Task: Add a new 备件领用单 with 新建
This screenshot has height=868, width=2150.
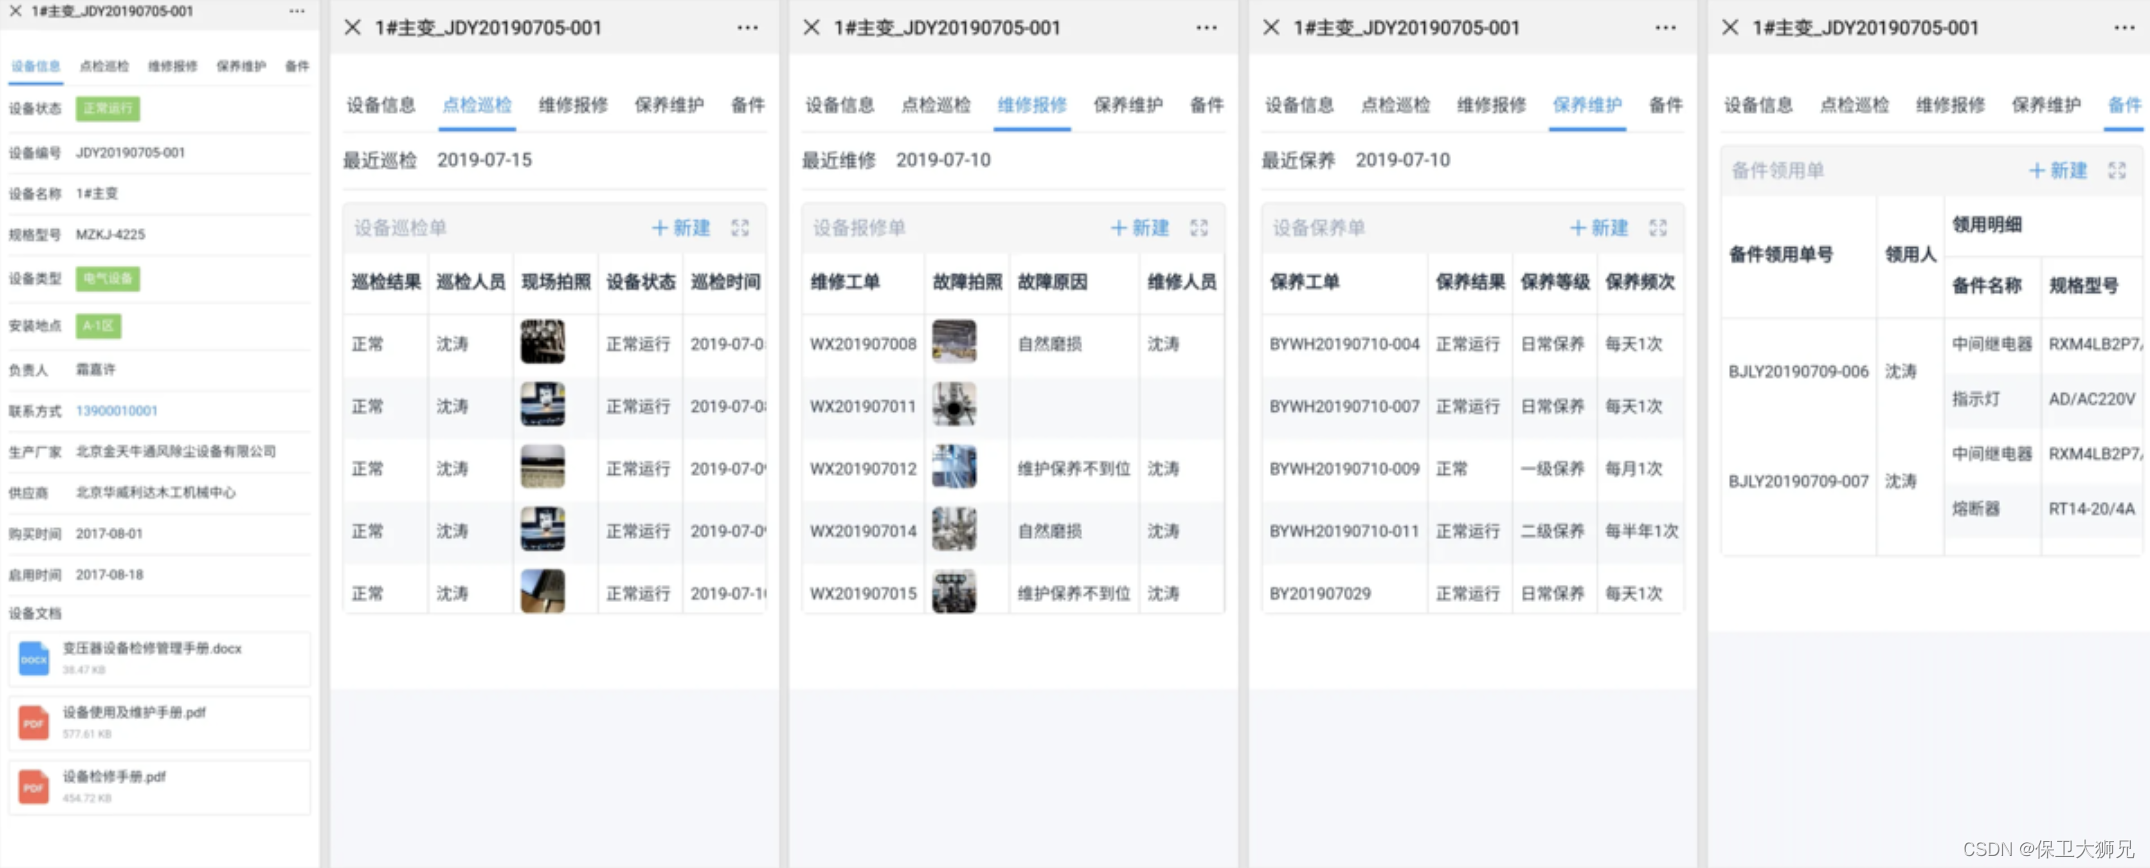Action: [x=2058, y=171]
